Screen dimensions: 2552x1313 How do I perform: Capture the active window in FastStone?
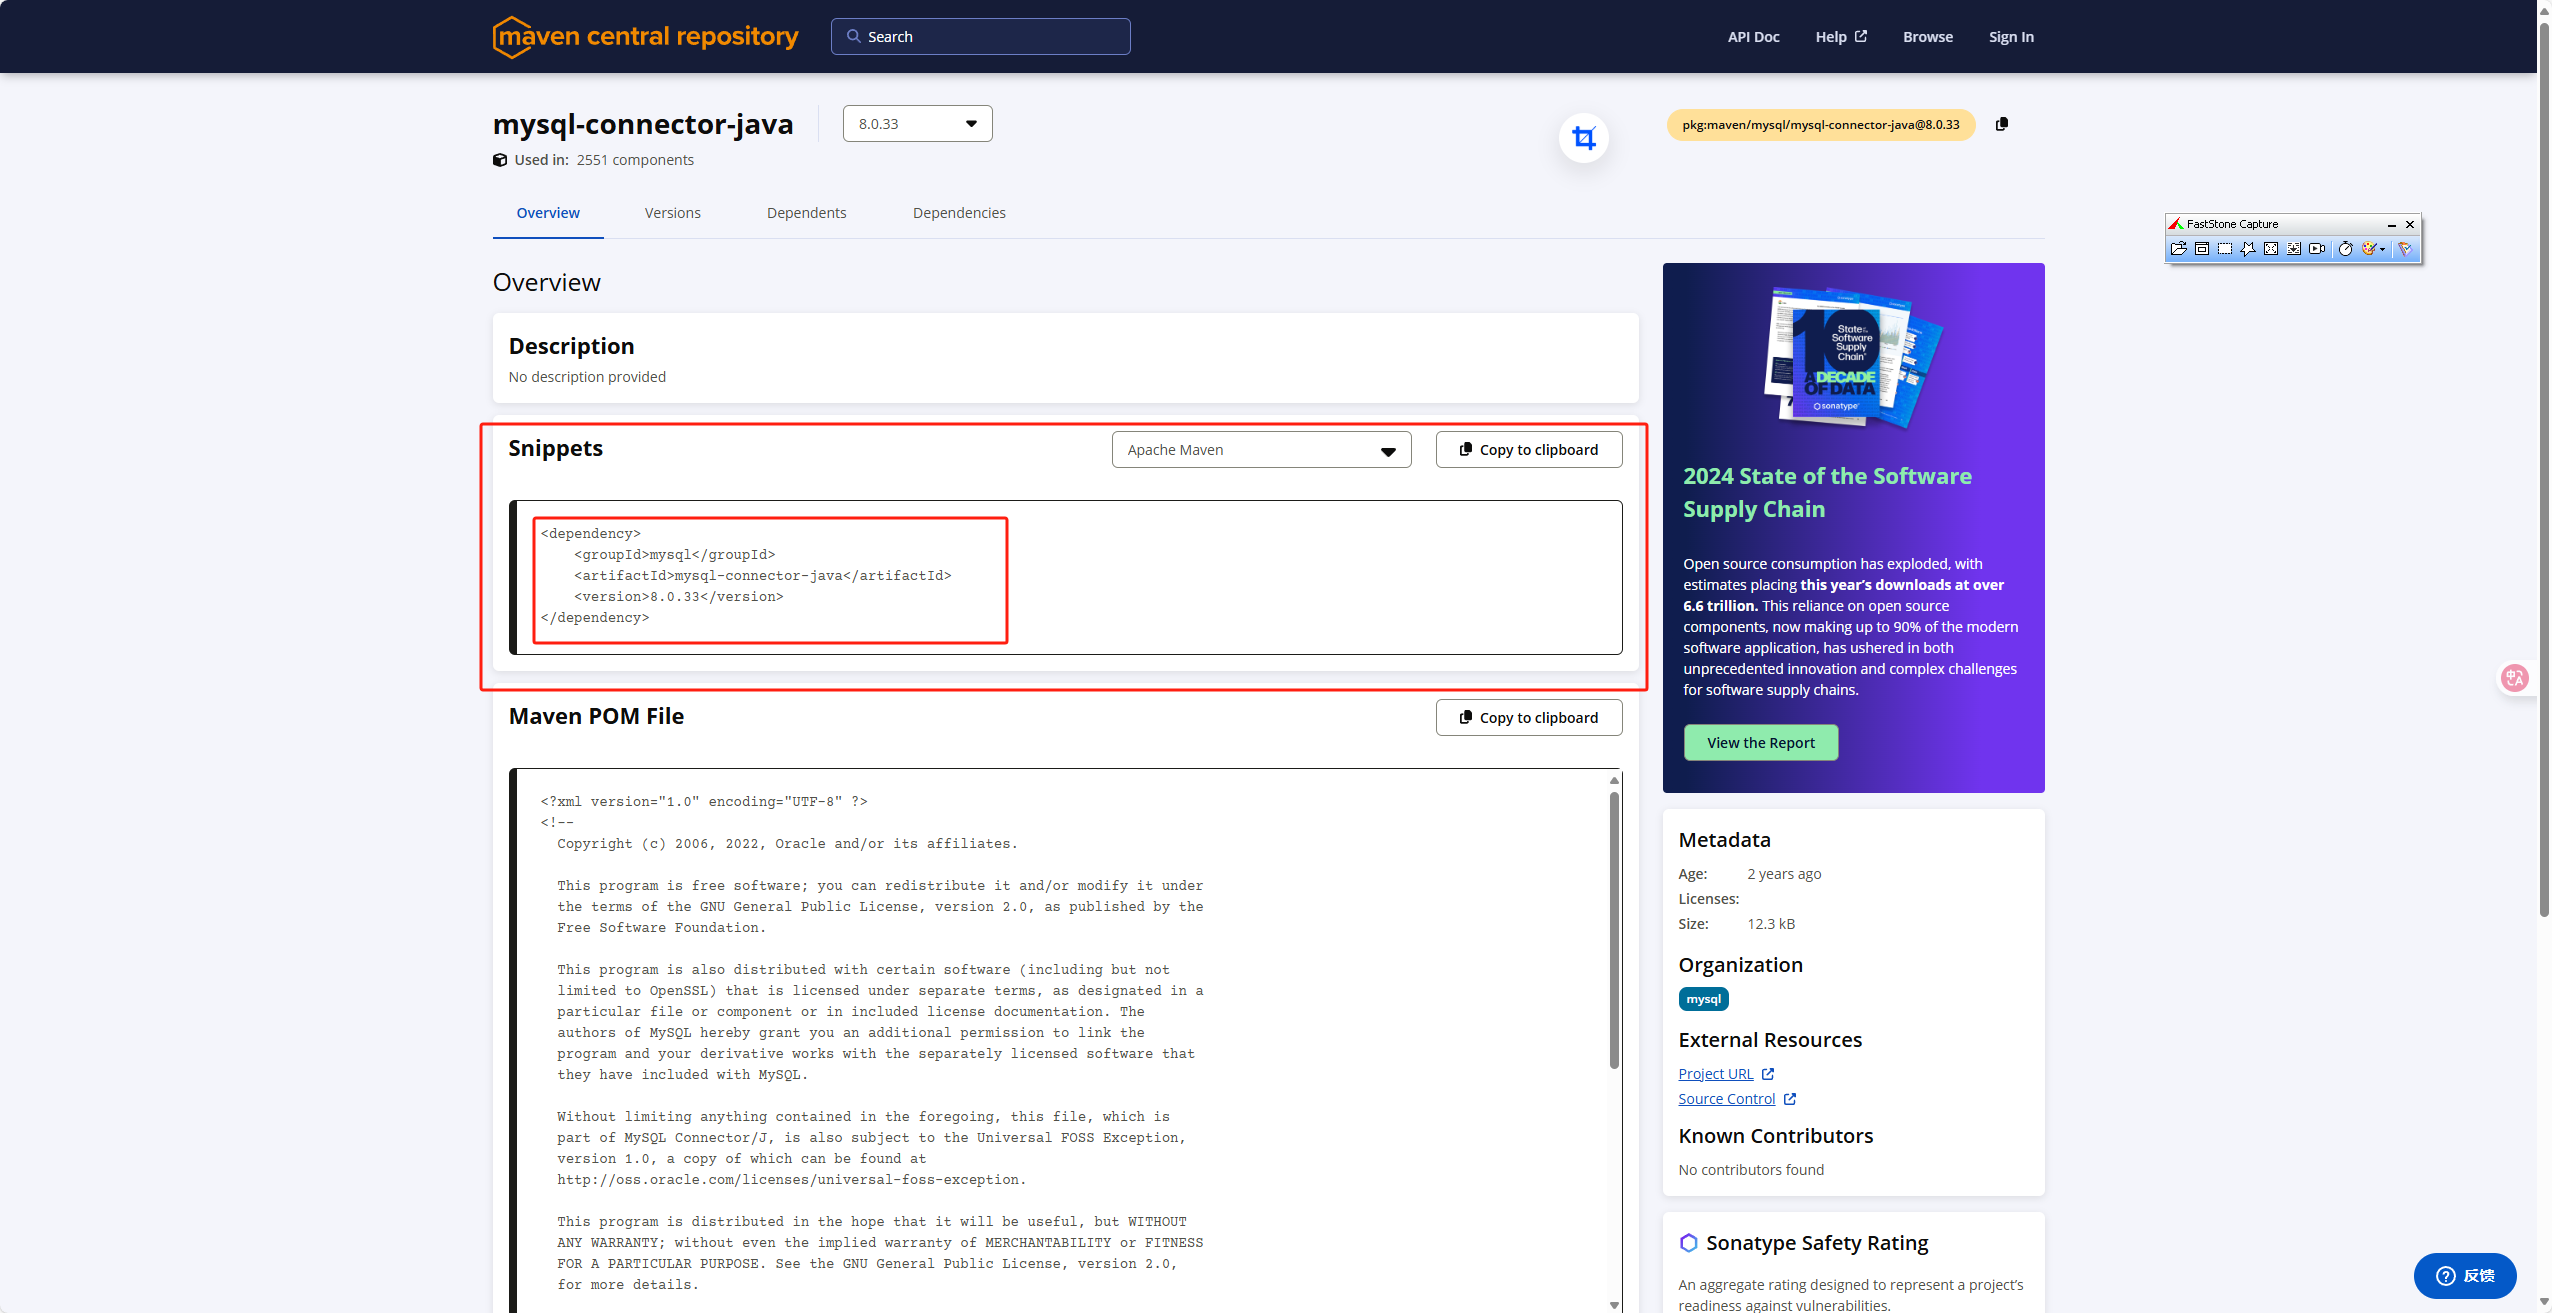click(2202, 251)
